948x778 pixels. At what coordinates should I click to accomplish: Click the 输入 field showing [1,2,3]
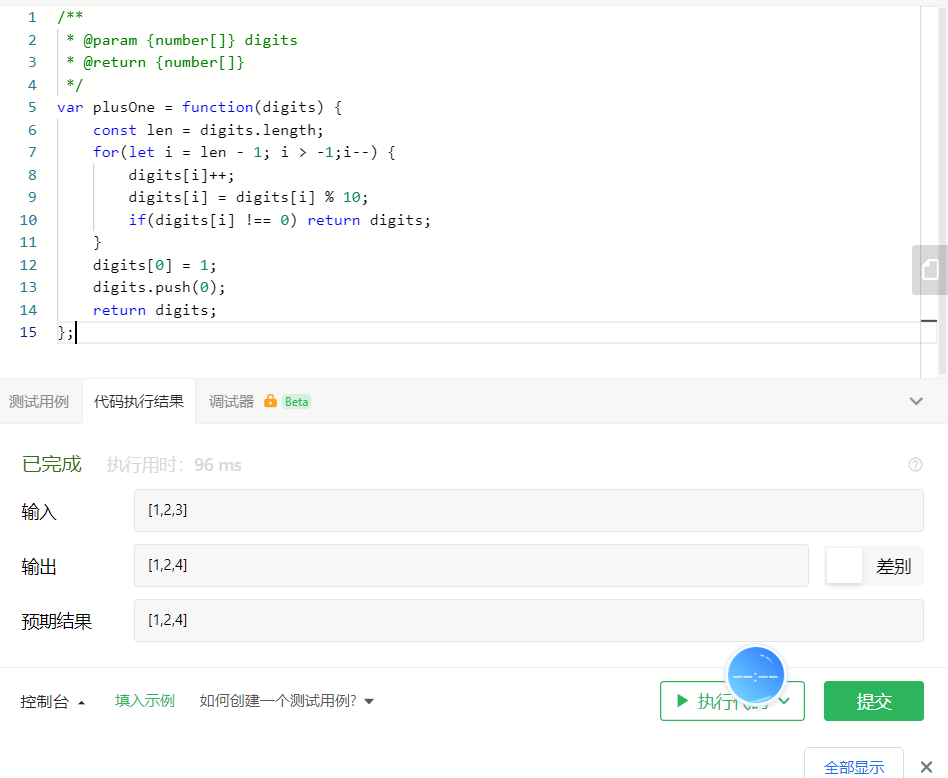528,510
